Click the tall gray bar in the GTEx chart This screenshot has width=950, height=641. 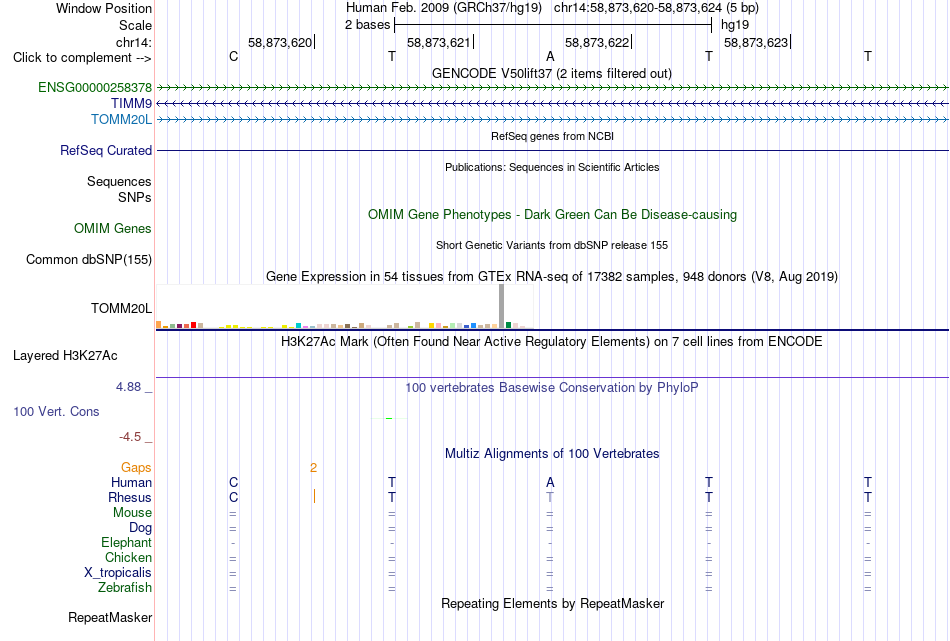[x=502, y=307]
